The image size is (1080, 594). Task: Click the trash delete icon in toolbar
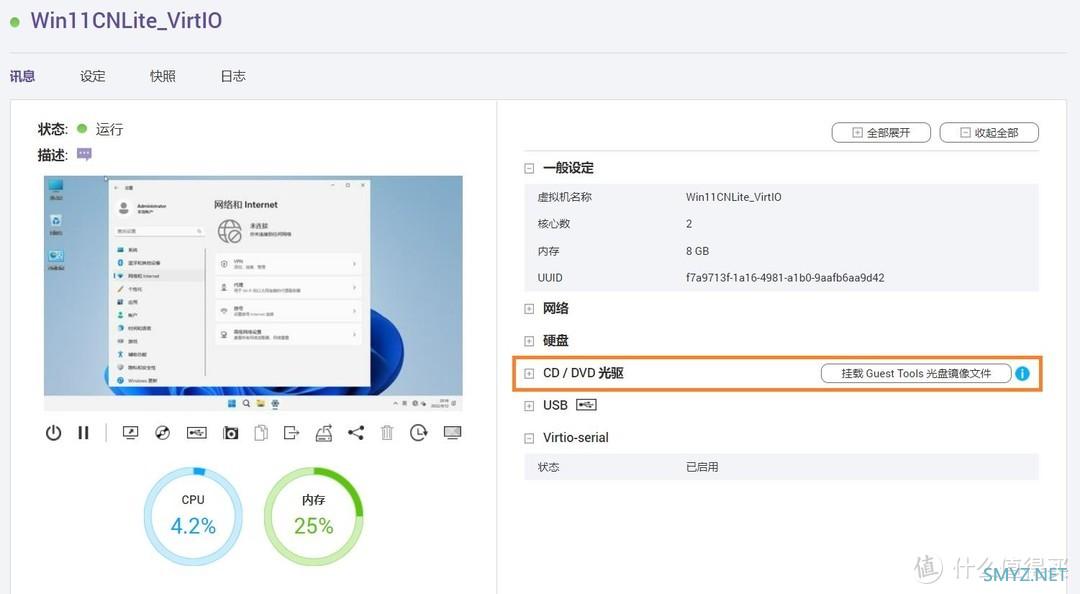pyautogui.click(x=387, y=433)
